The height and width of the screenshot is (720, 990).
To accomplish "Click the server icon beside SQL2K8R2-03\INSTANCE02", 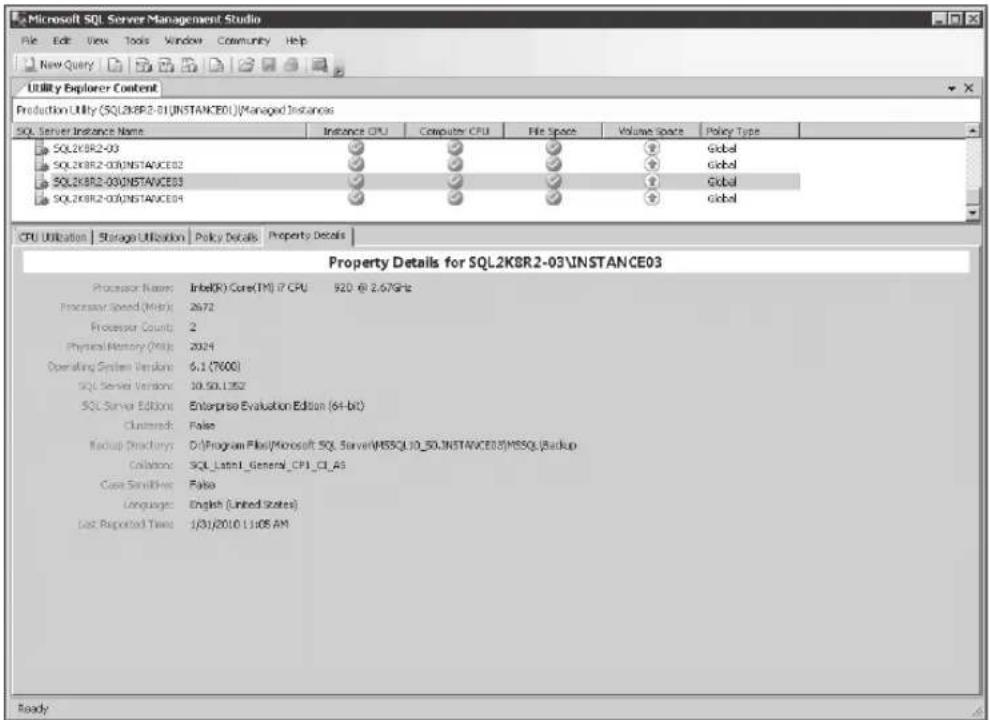I will pos(42,165).
